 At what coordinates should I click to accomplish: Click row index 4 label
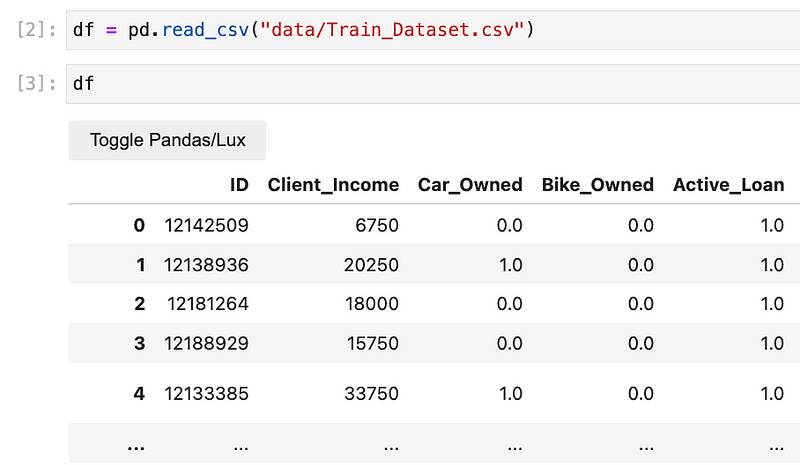click(x=139, y=394)
